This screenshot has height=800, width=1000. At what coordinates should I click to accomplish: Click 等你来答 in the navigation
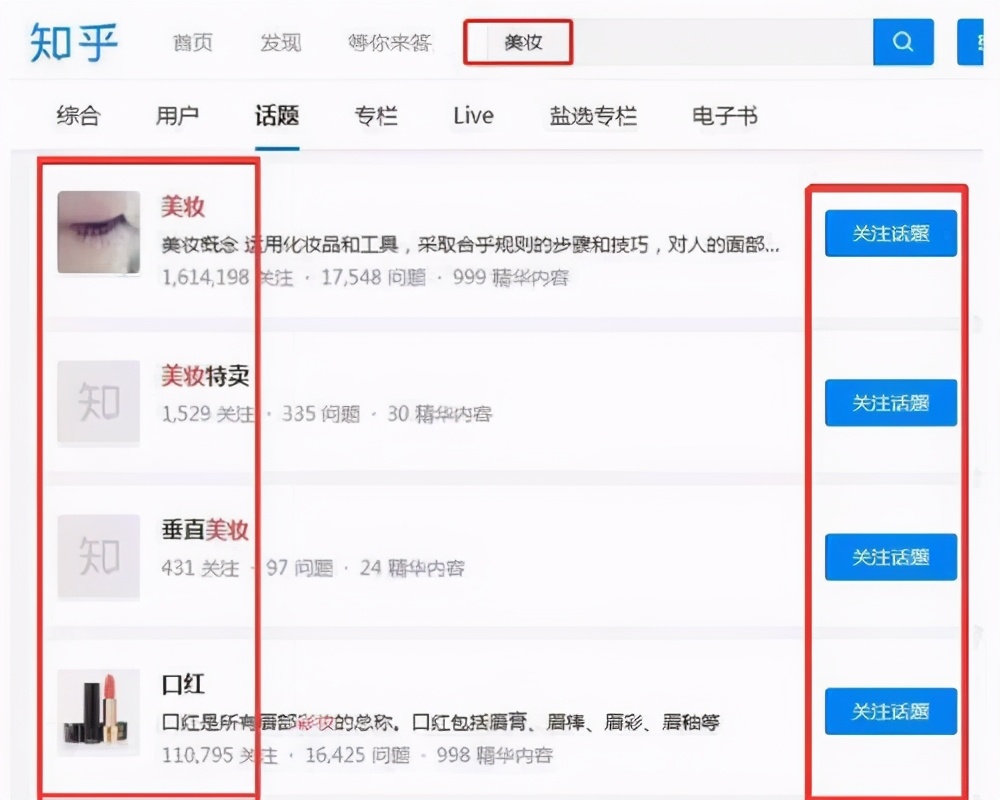(389, 42)
